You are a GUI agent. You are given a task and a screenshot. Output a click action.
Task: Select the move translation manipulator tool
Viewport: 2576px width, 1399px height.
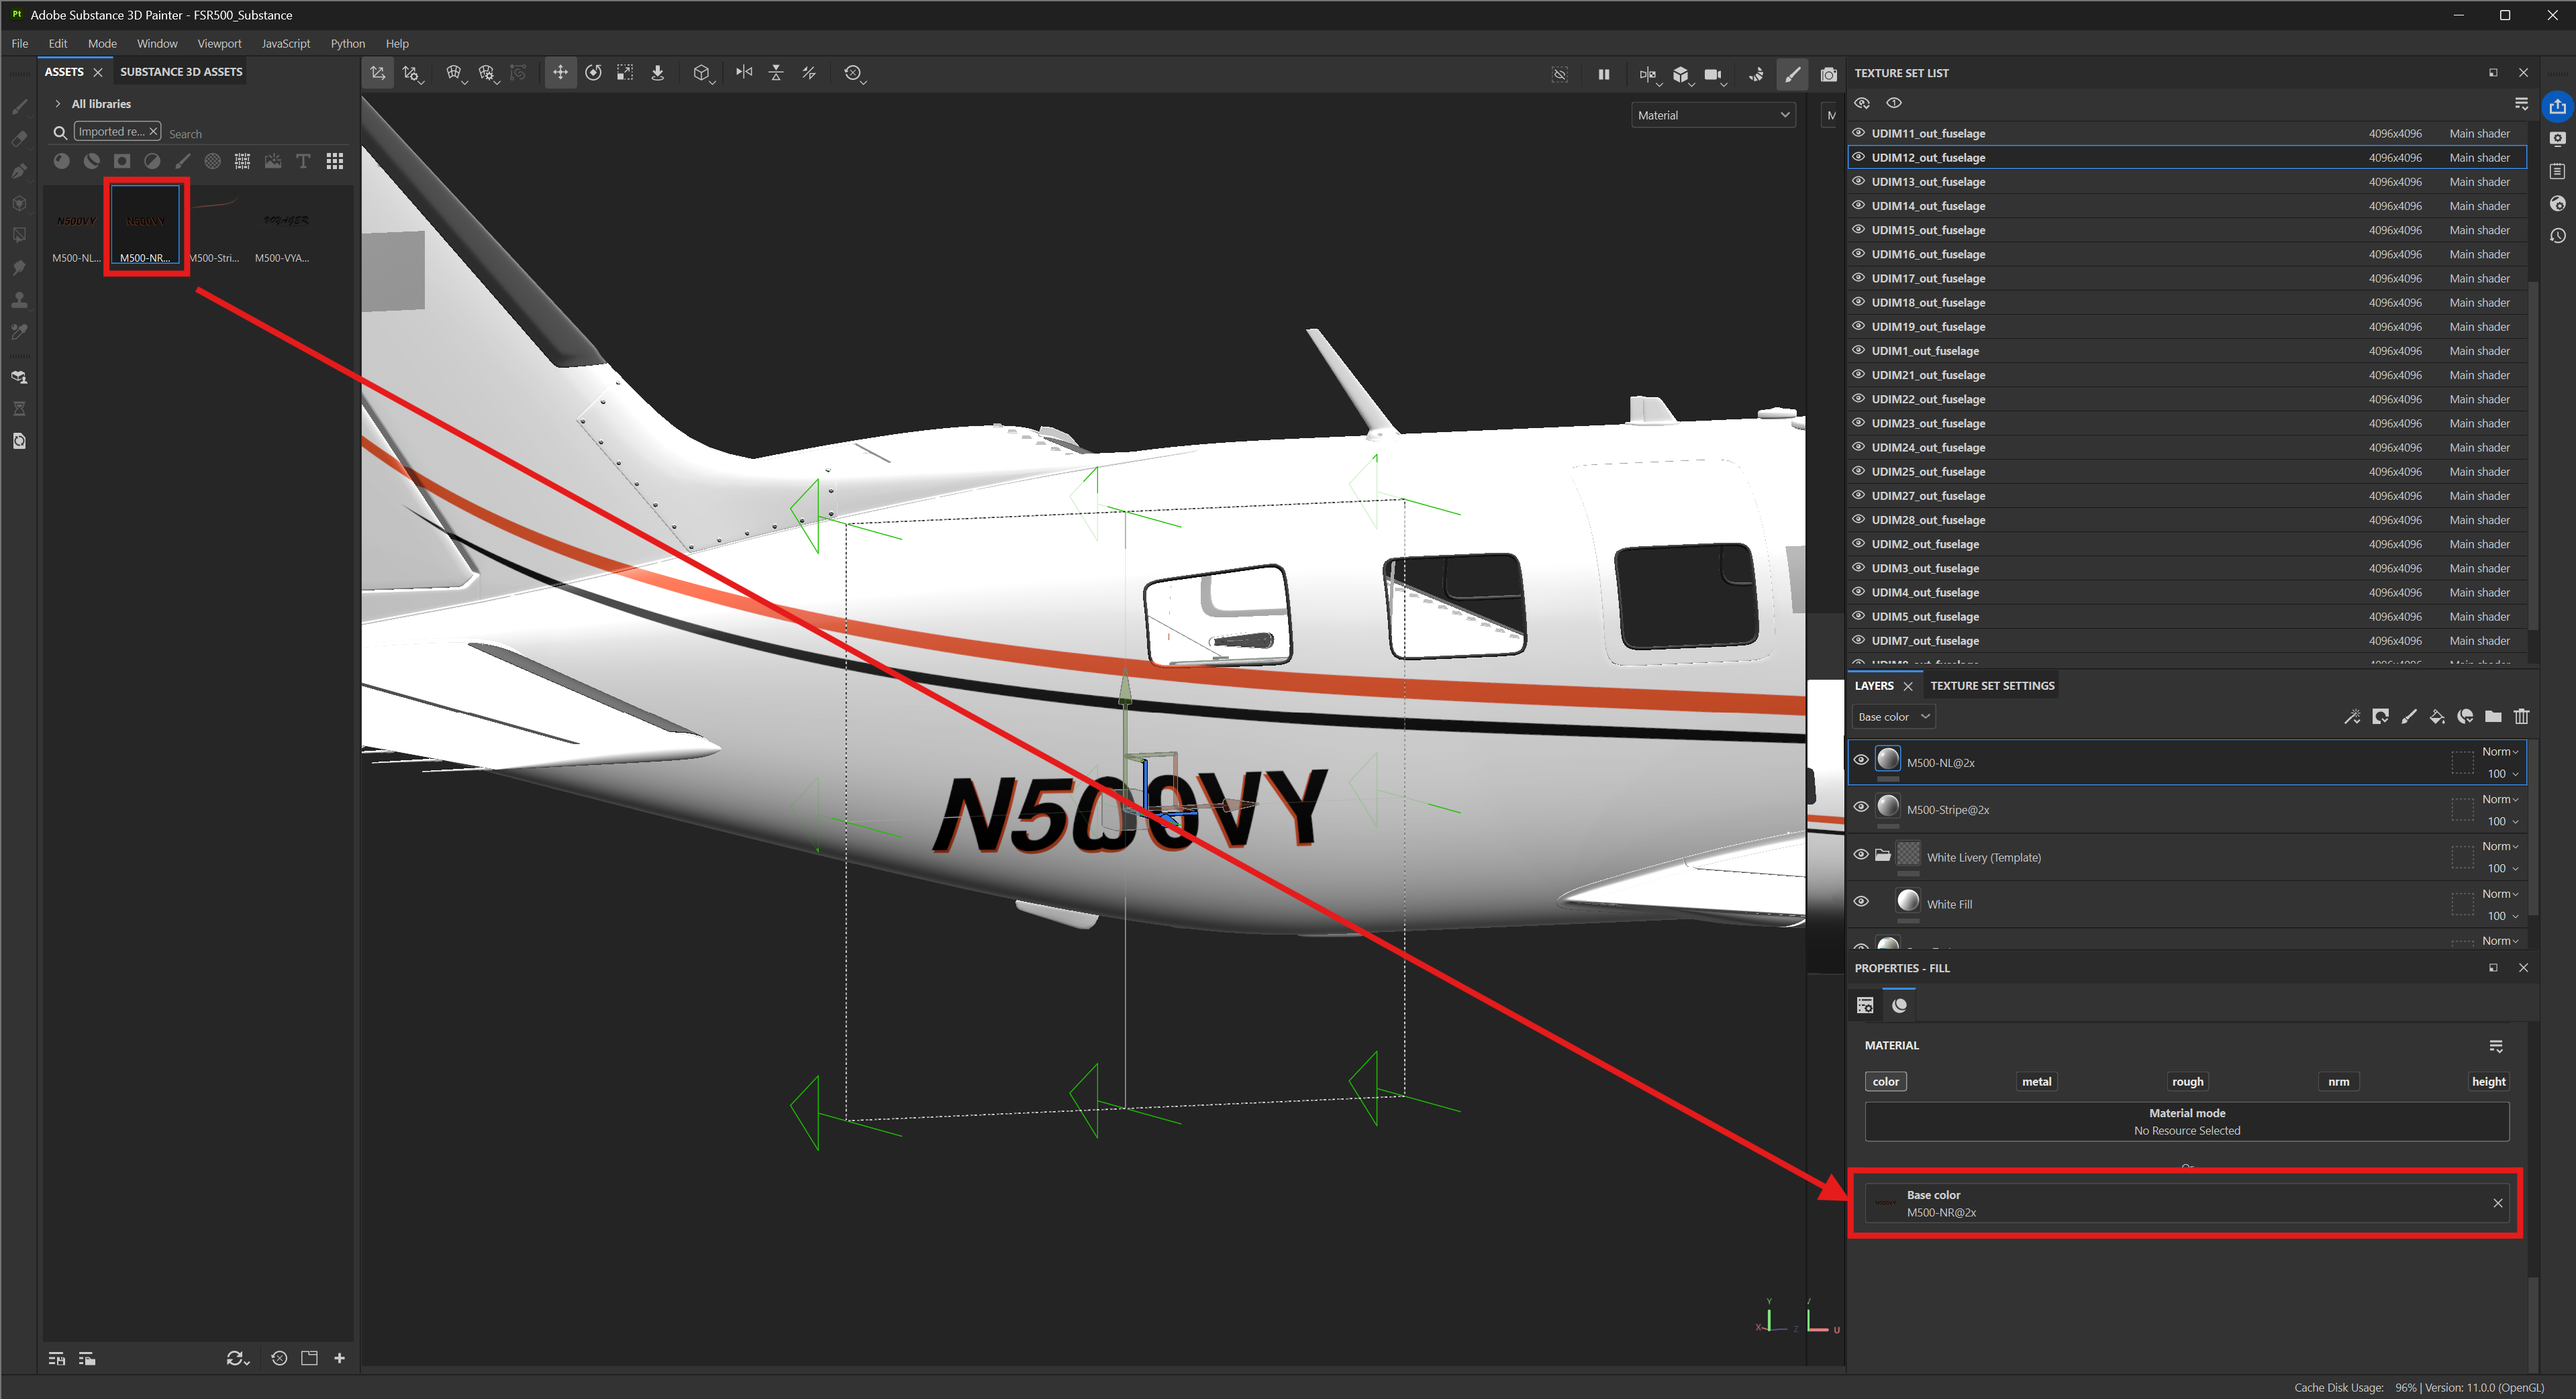[x=560, y=73]
